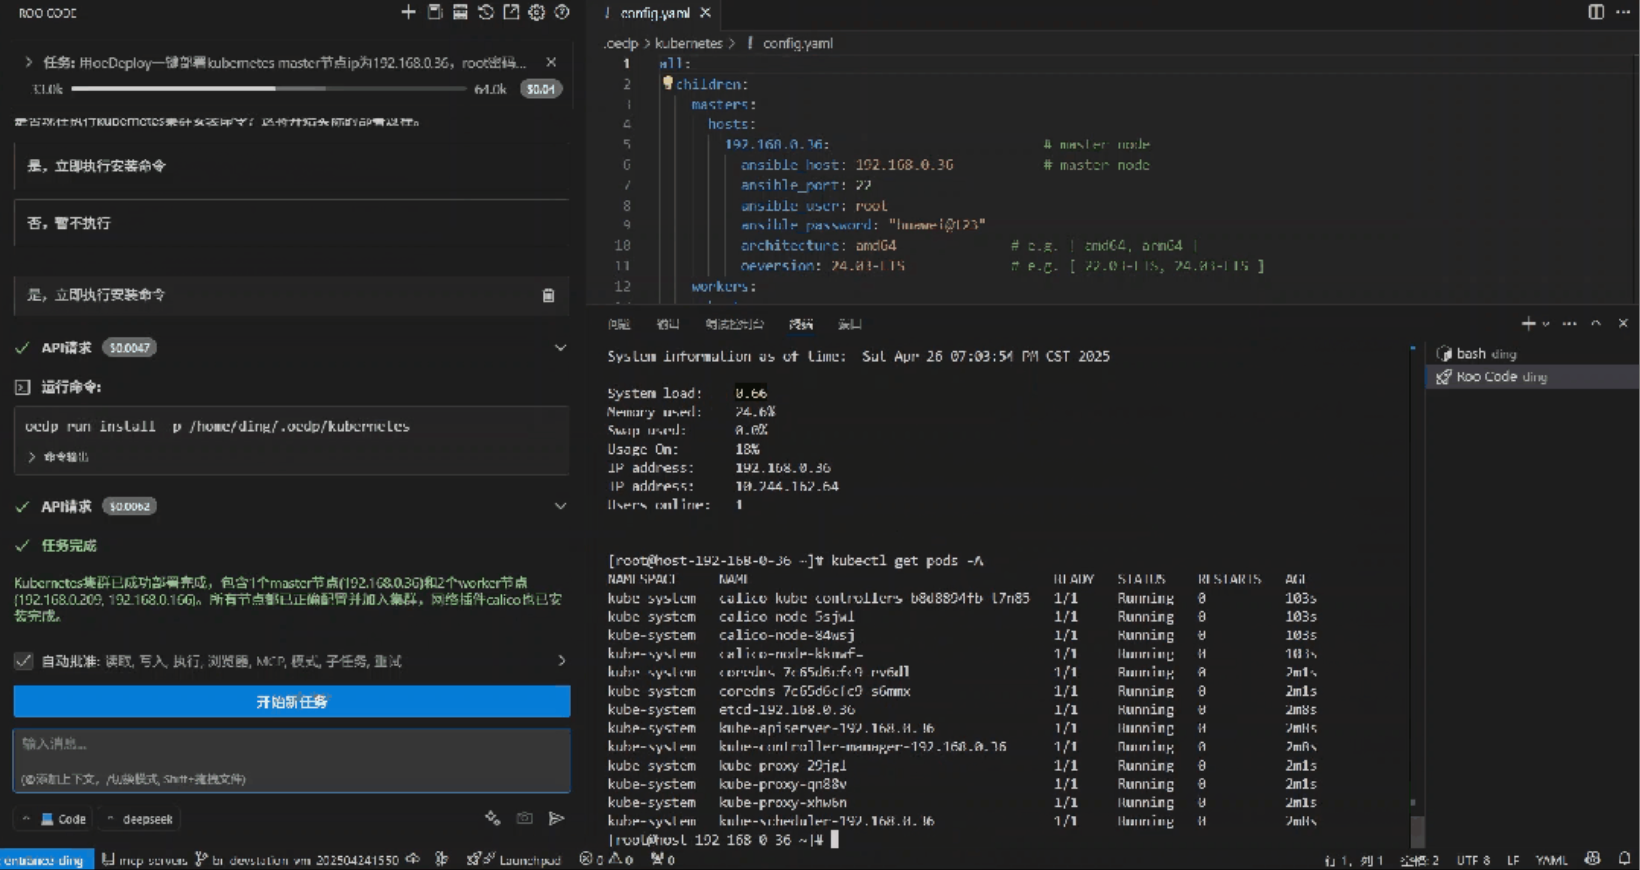
Task: Open the deepseek API profile dropdown
Action: coord(140,819)
